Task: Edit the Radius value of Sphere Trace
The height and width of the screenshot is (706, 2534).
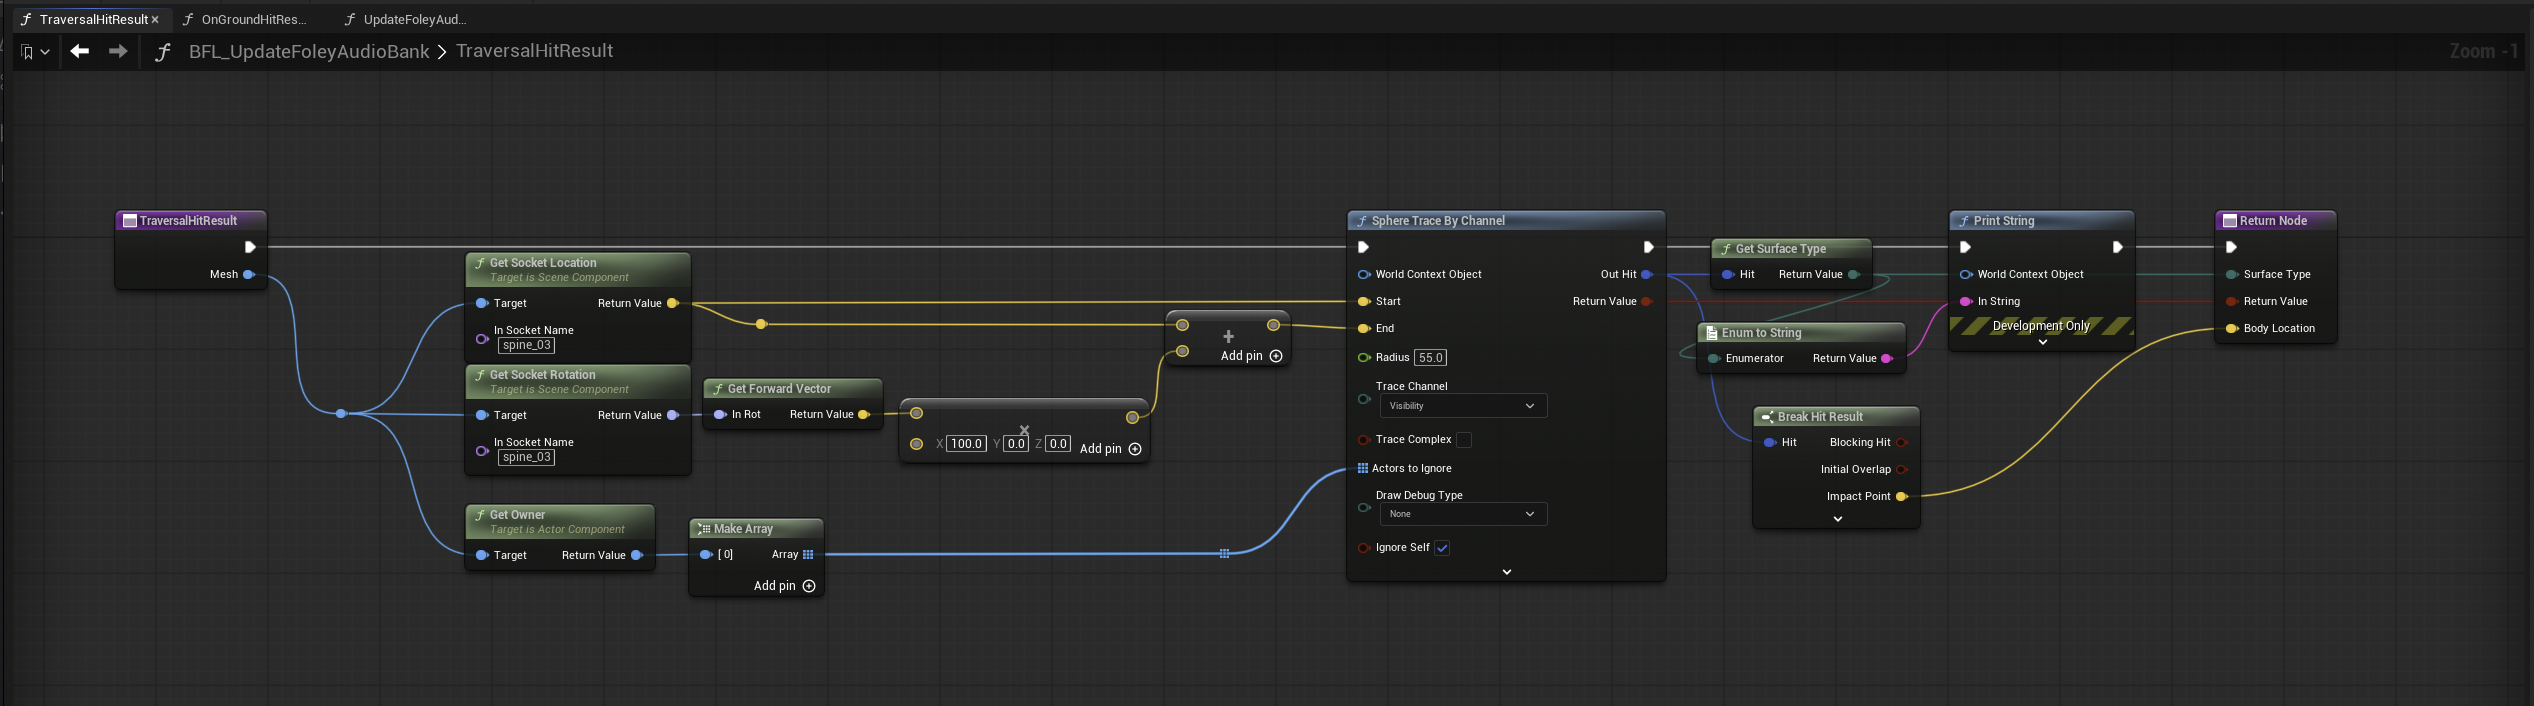Action: point(1430,358)
